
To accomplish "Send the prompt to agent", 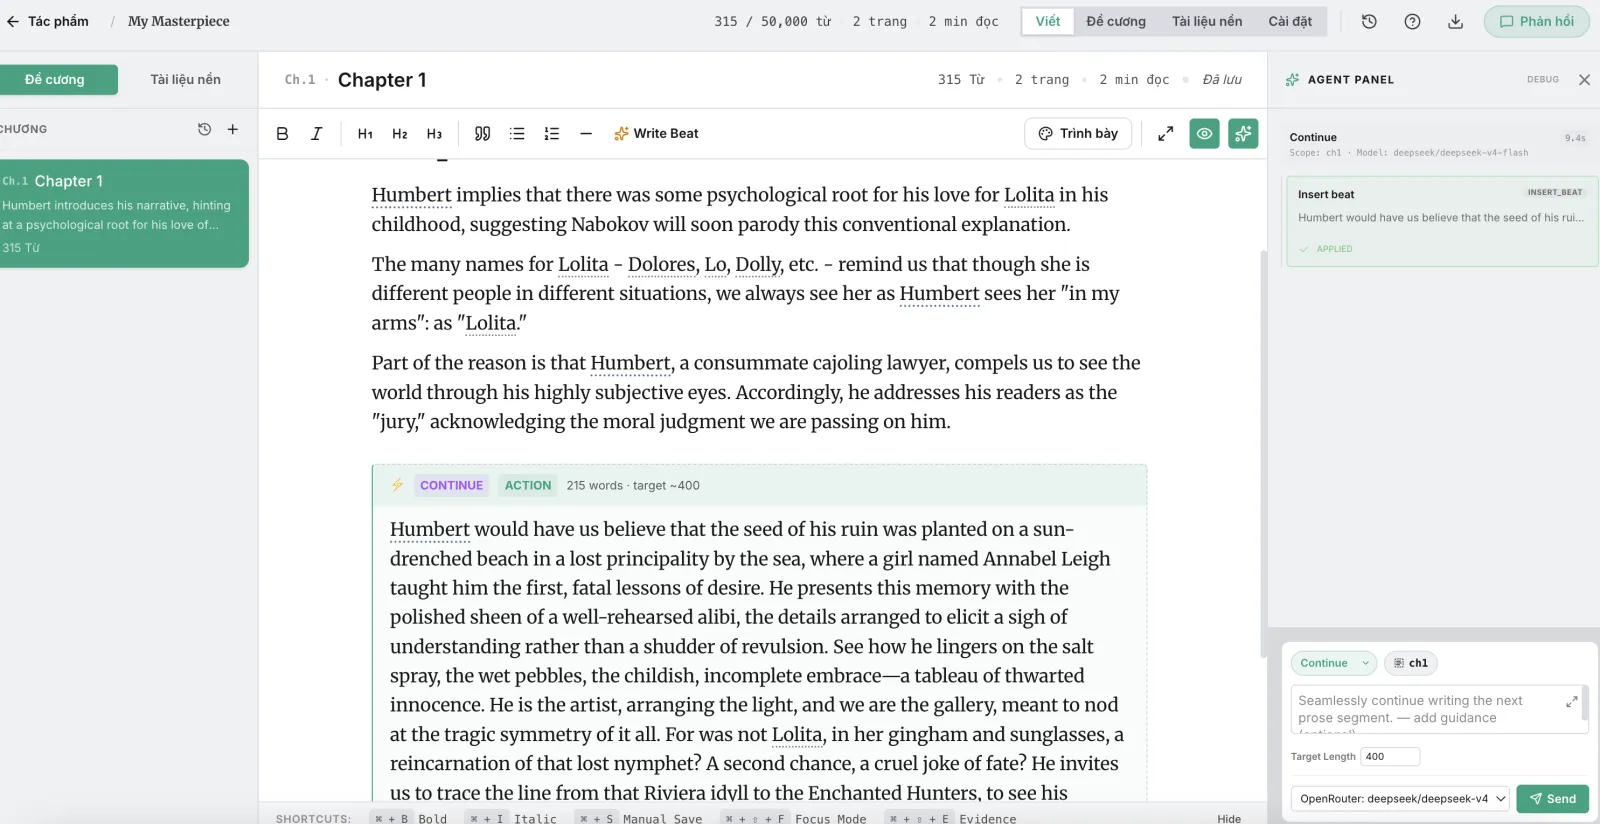I will (x=1552, y=799).
